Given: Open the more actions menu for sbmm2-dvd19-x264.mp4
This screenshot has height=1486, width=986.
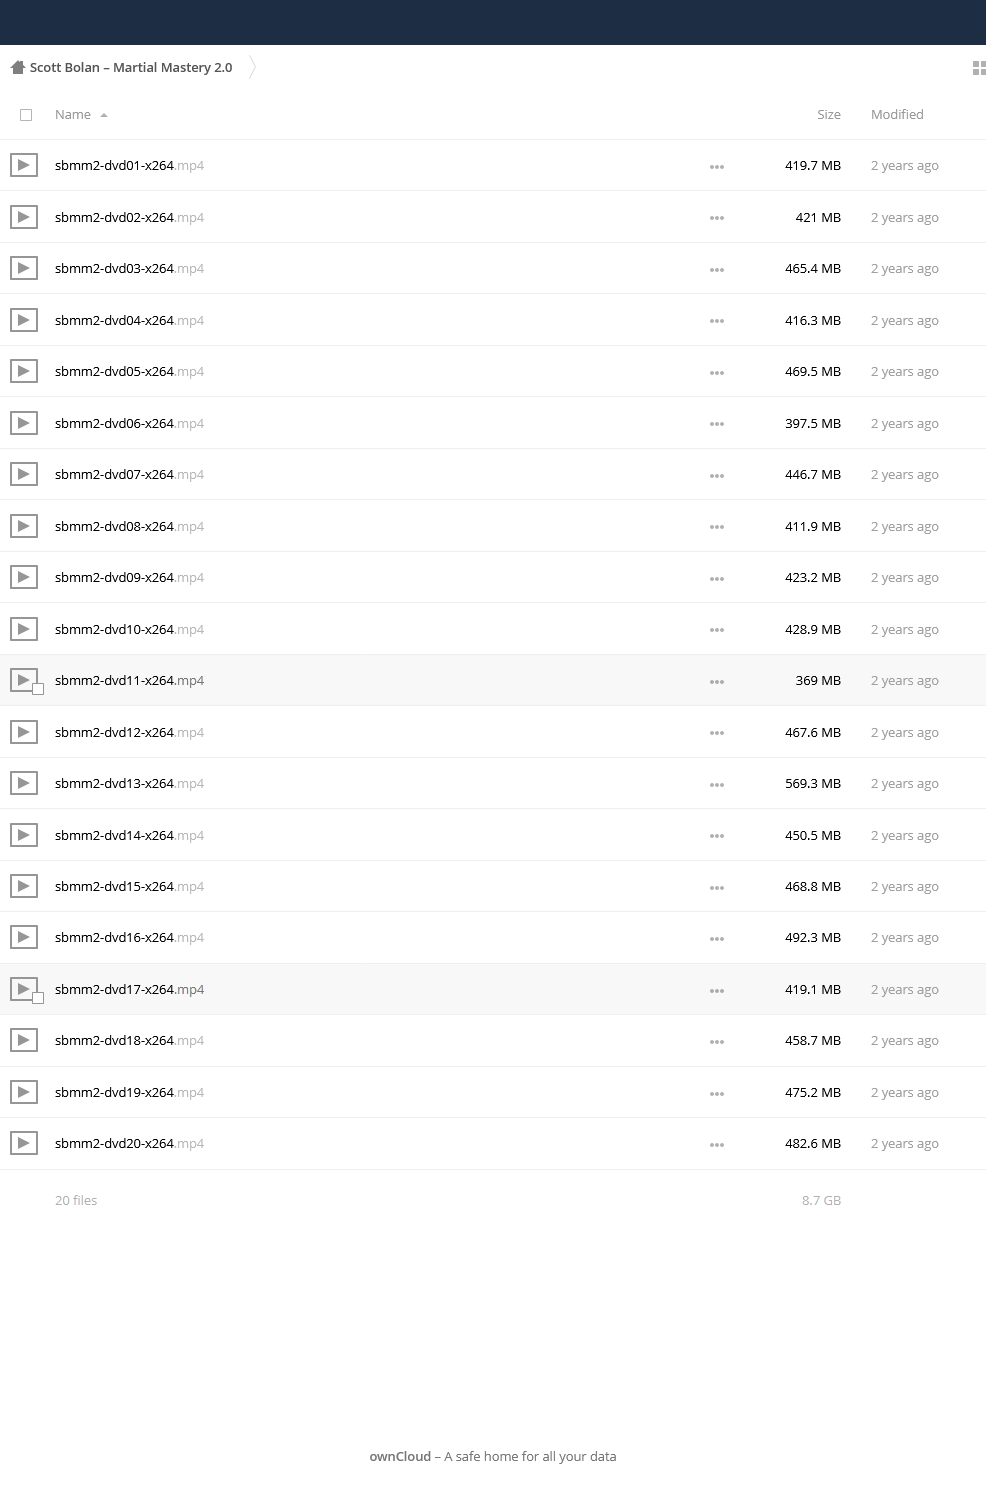Looking at the screenshot, I should 717,1094.
